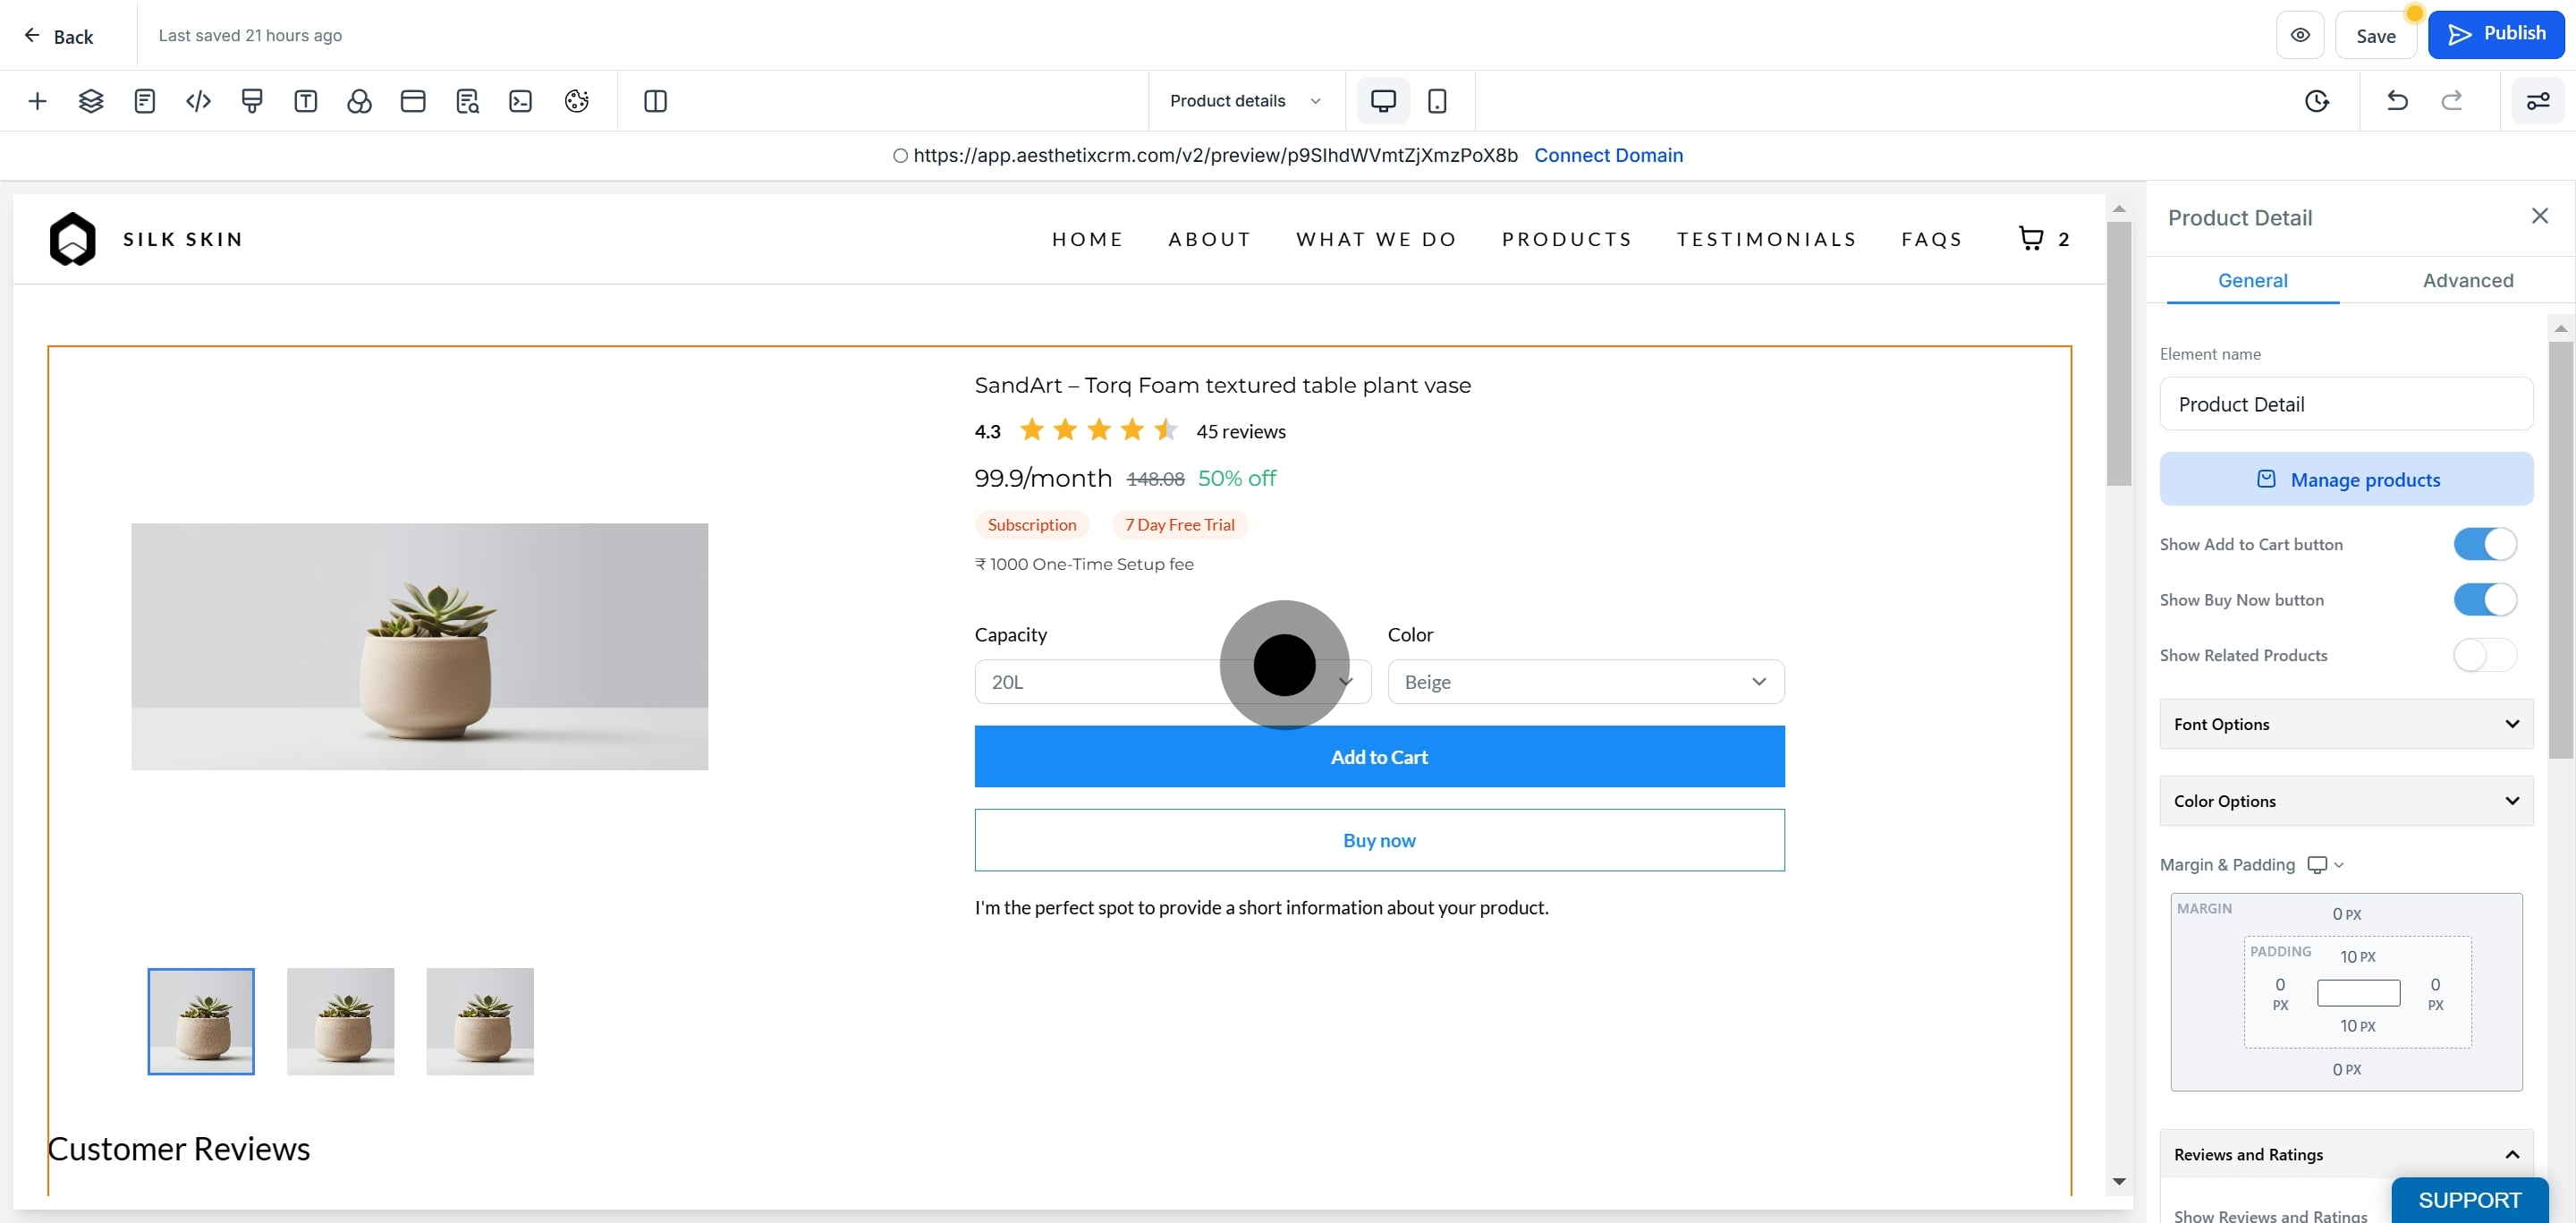
Task: Open the WHAT WE DO nav item
Action: point(1377,239)
